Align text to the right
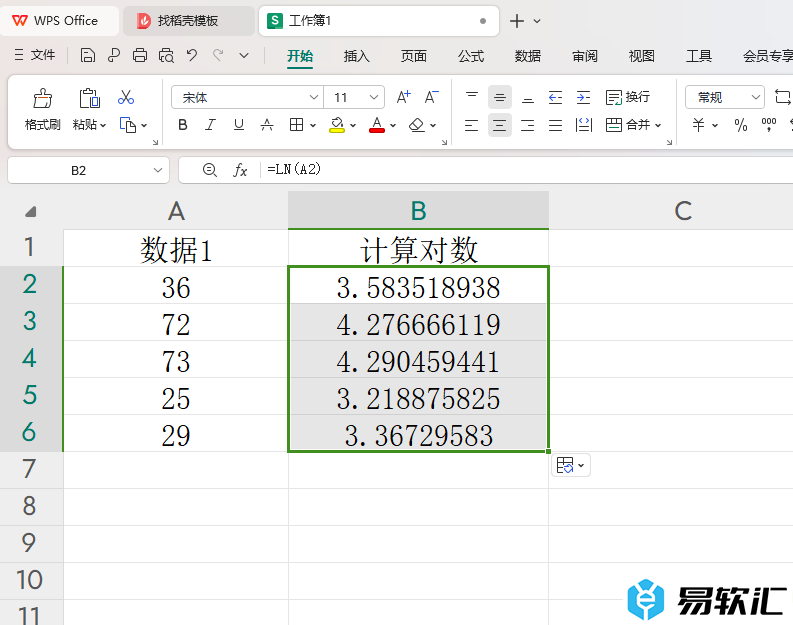793x625 pixels. click(x=527, y=125)
